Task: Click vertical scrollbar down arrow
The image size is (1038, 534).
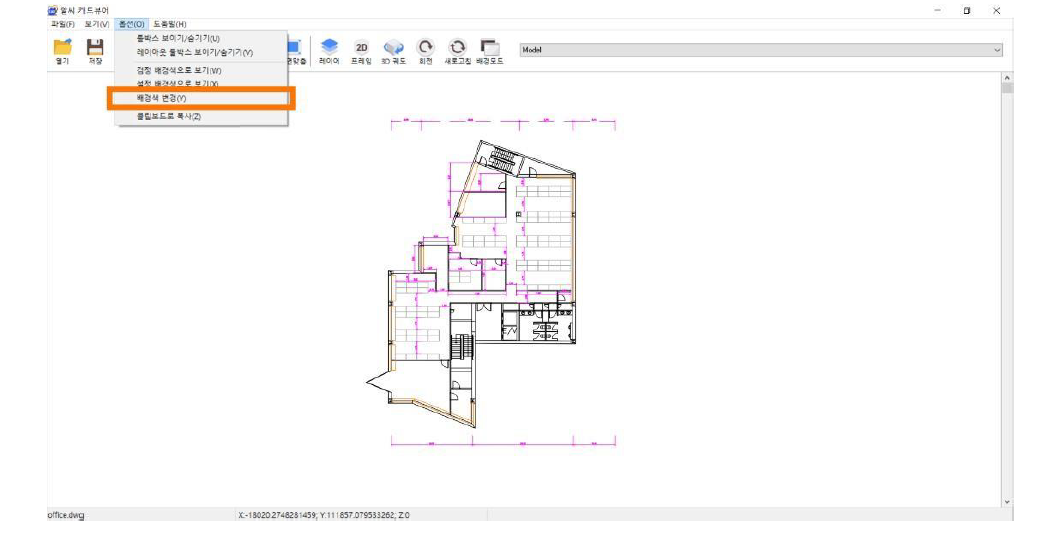Action: point(1008,502)
